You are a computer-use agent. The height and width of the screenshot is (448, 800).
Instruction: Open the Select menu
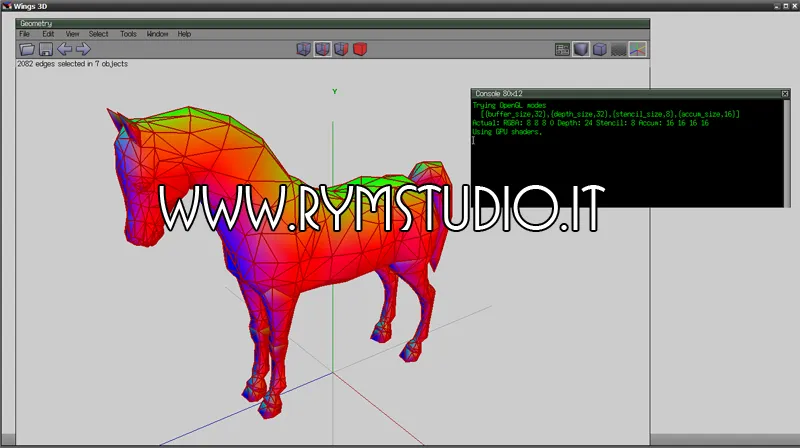tap(98, 34)
